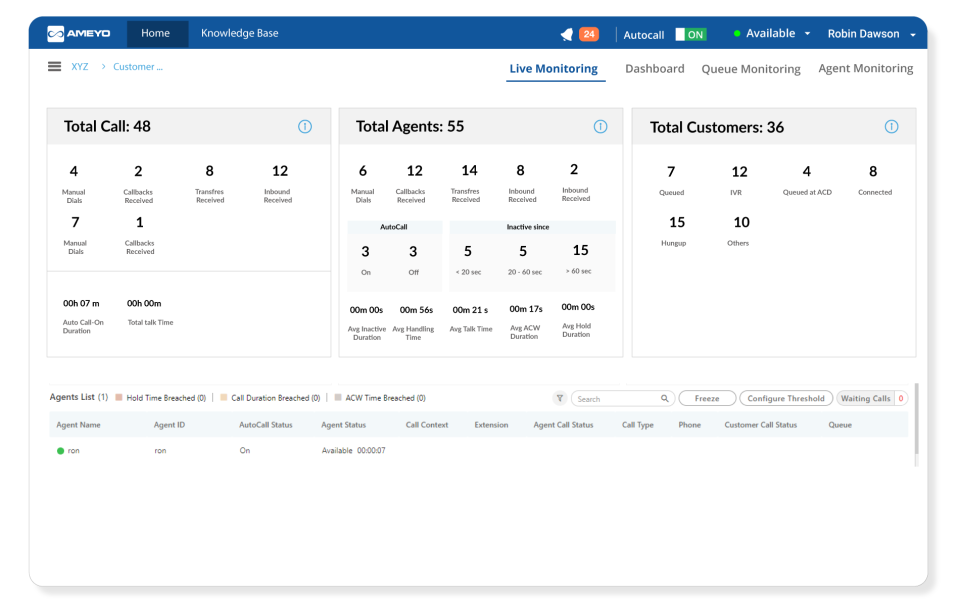The image size is (960, 606).
Task: Click the inactive > 60 sec count
Action: pyautogui.click(x=580, y=250)
